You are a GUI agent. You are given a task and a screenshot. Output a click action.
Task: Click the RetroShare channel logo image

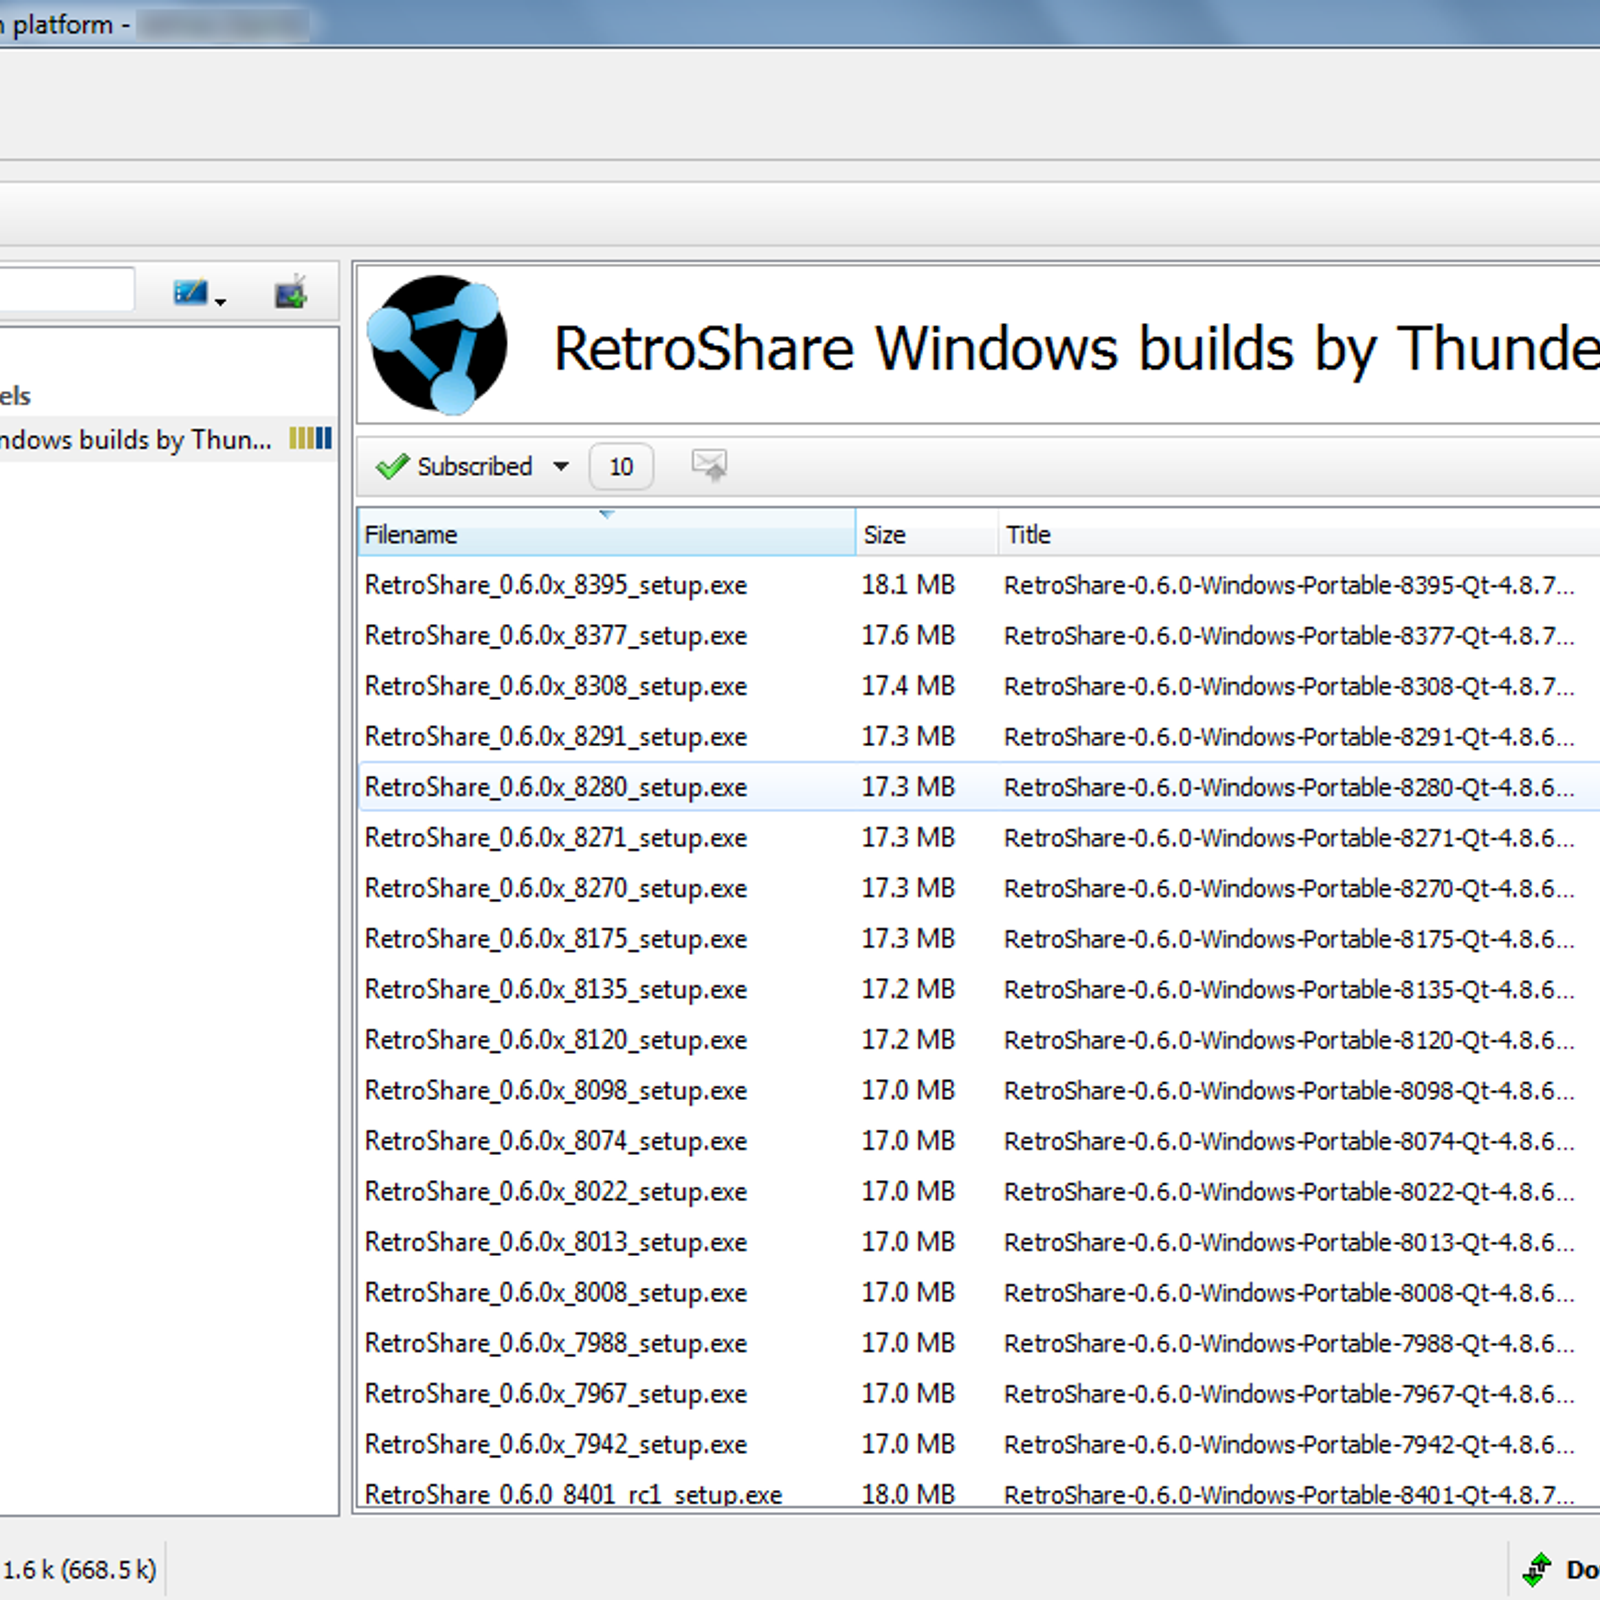437,345
